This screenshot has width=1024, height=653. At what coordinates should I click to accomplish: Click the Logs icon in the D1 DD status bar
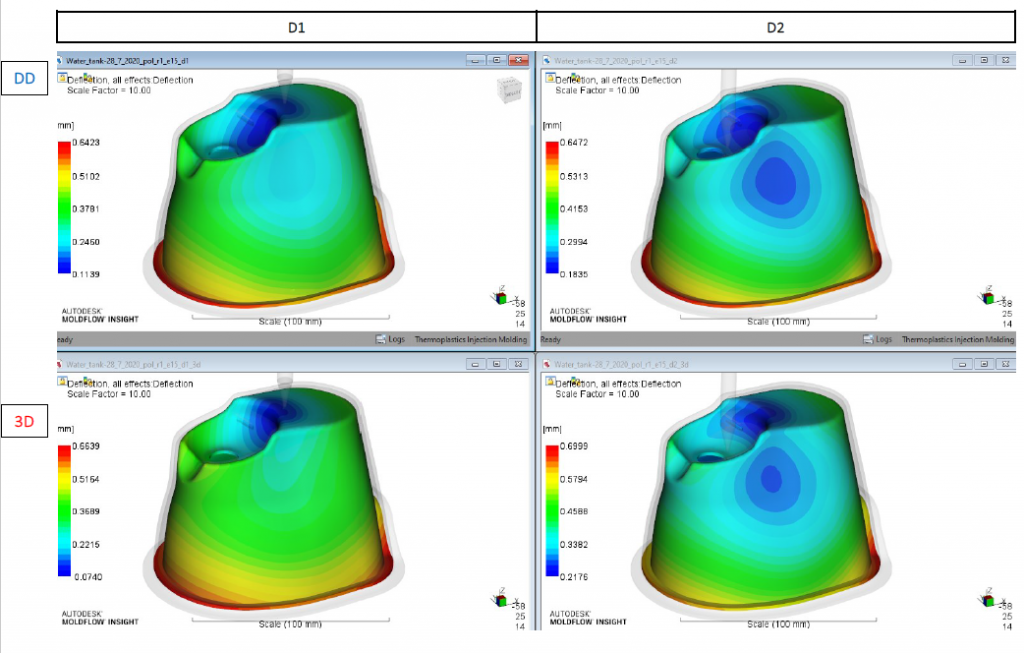pos(382,340)
